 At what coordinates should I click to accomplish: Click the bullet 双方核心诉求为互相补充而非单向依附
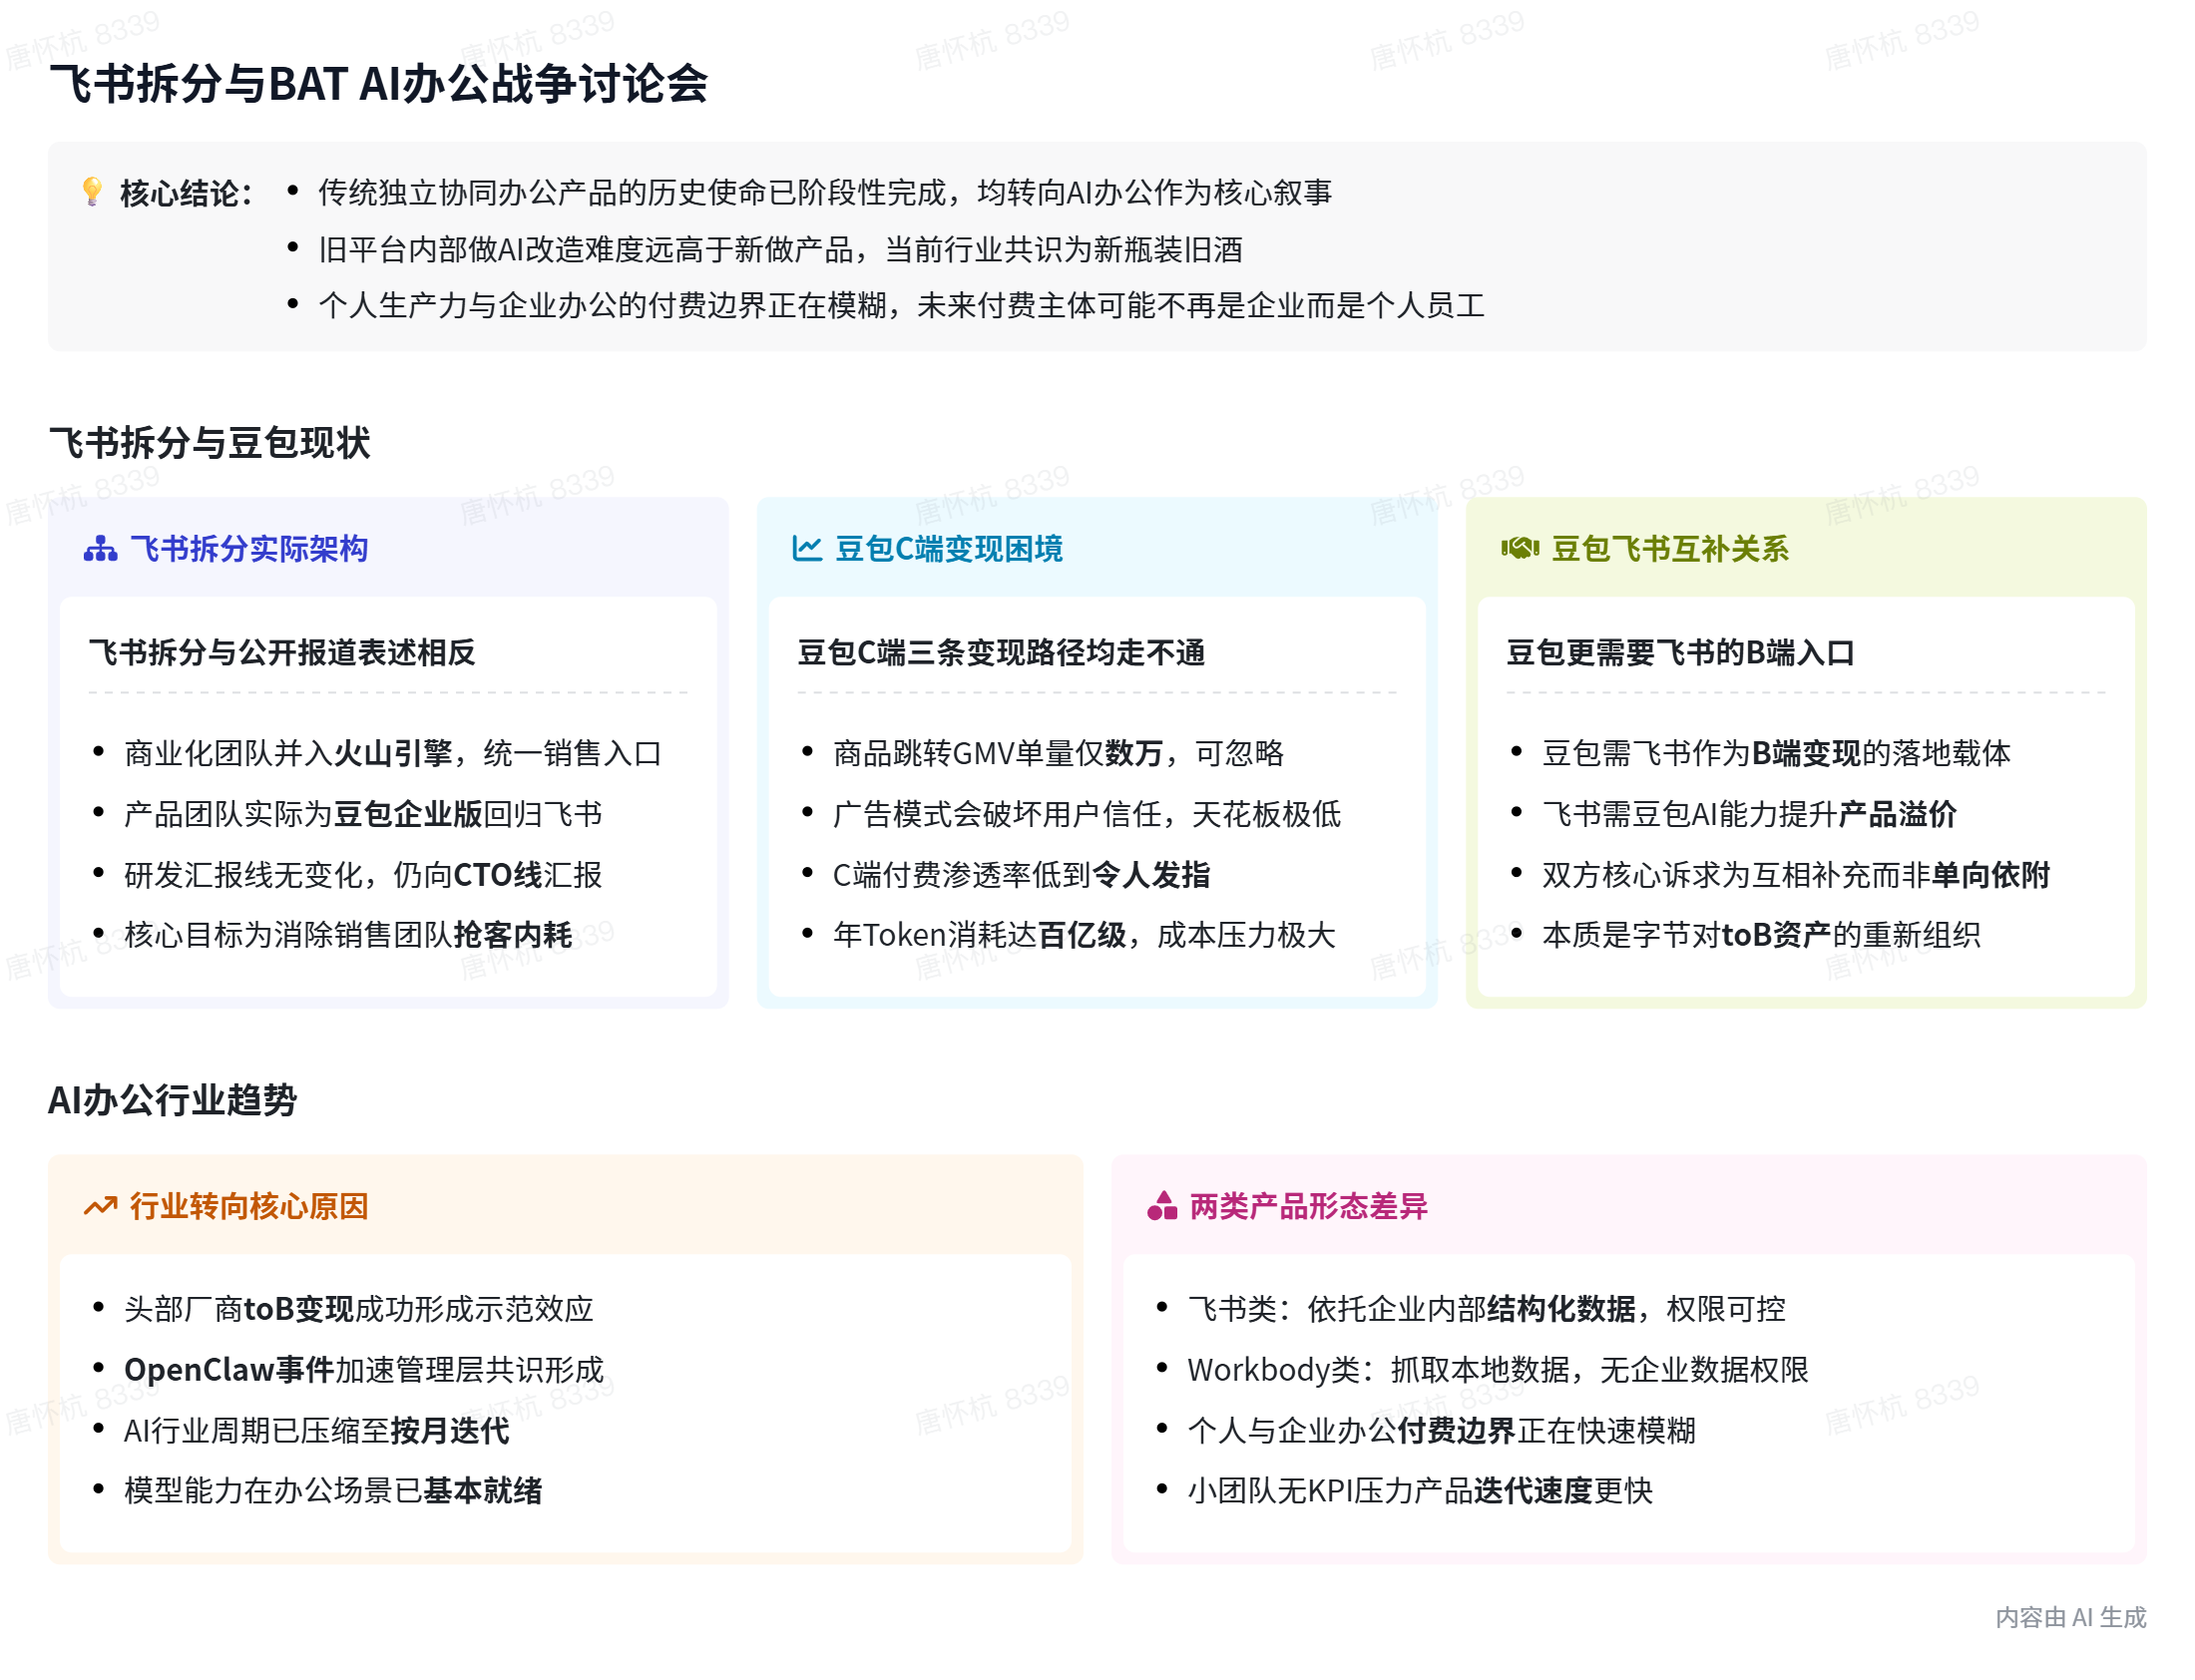[1797, 875]
